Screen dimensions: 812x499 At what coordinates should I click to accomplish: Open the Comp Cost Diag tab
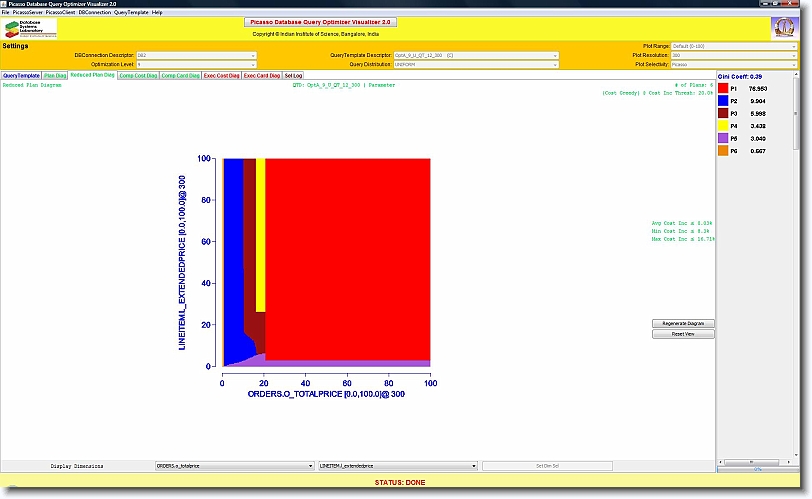point(137,75)
